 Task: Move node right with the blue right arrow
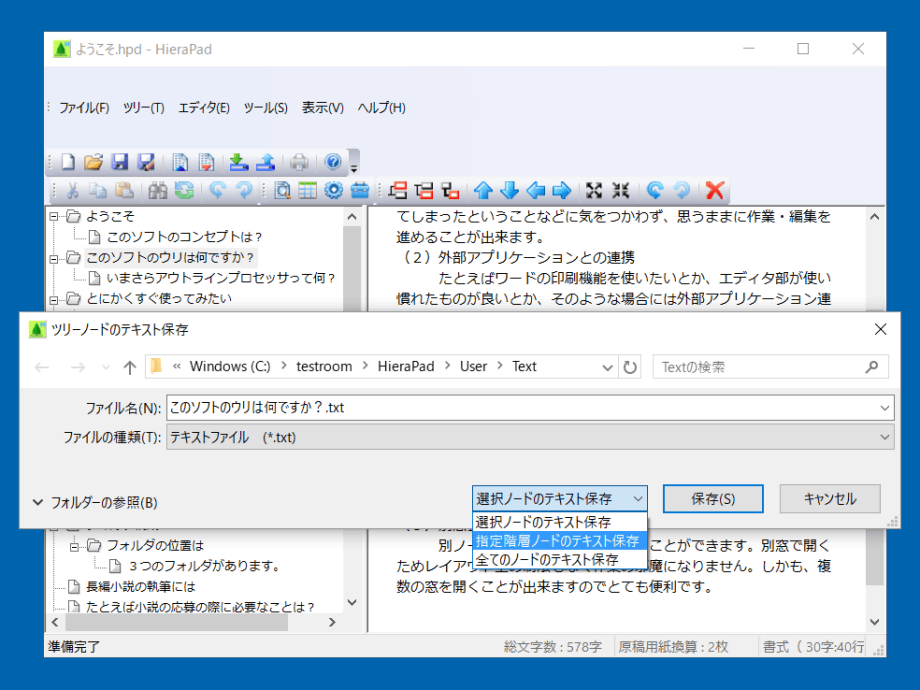(562, 190)
